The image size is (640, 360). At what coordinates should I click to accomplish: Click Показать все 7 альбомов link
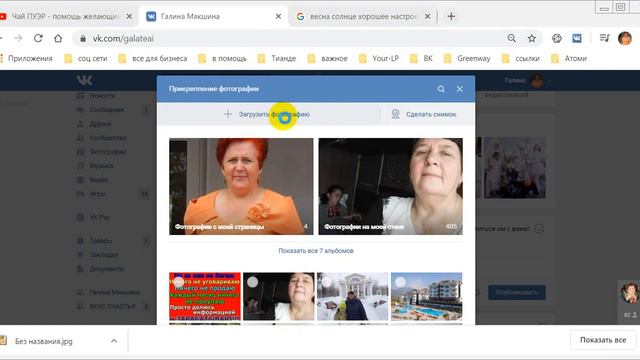316,251
